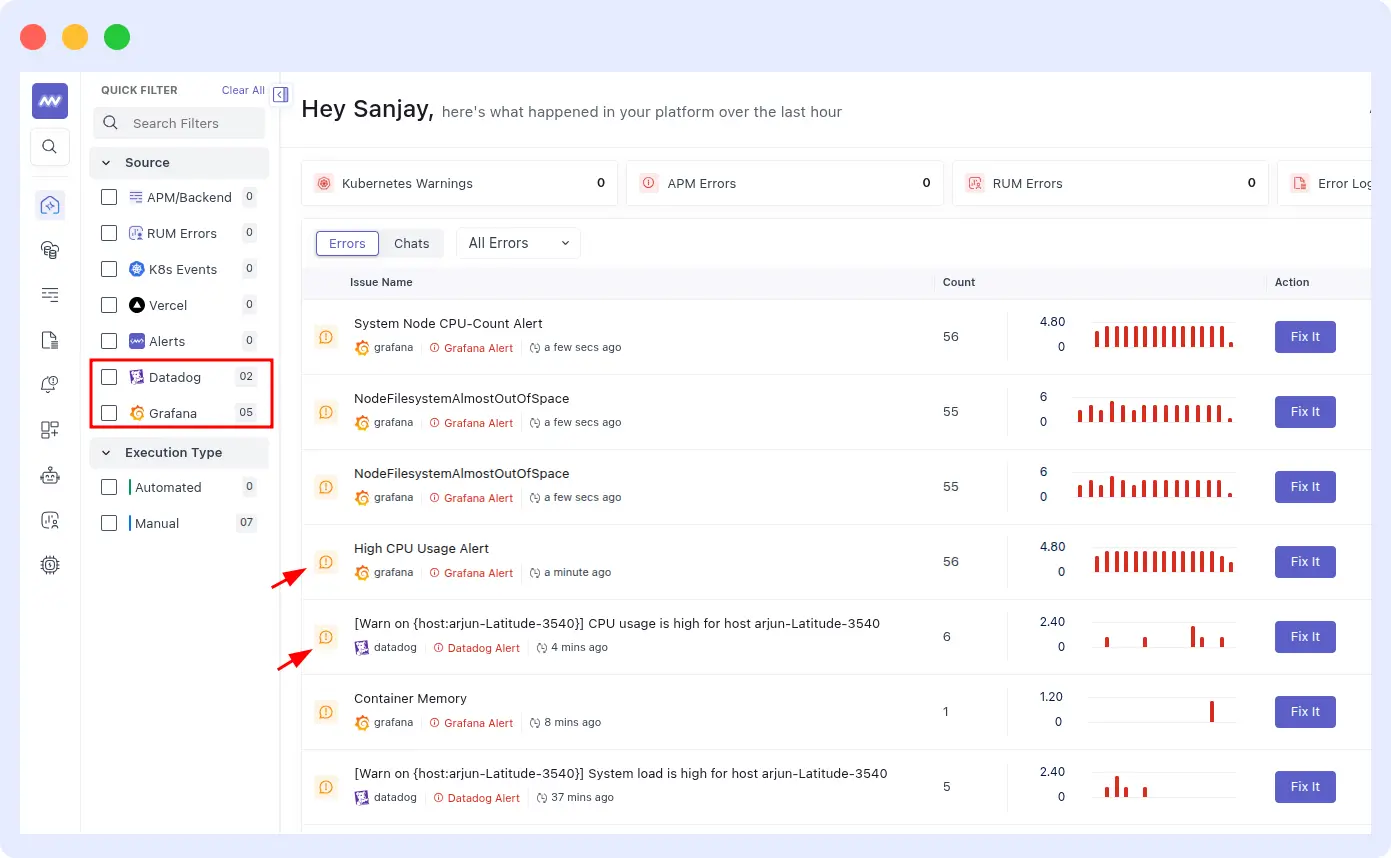Image resolution: width=1391 pixels, height=858 pixels.
Task: Collapse the Execution Type filter section
Action: (x=179, y=452)
